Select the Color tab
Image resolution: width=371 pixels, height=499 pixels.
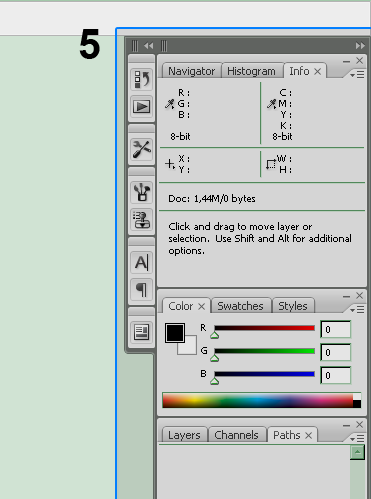[x=181, y=306]
